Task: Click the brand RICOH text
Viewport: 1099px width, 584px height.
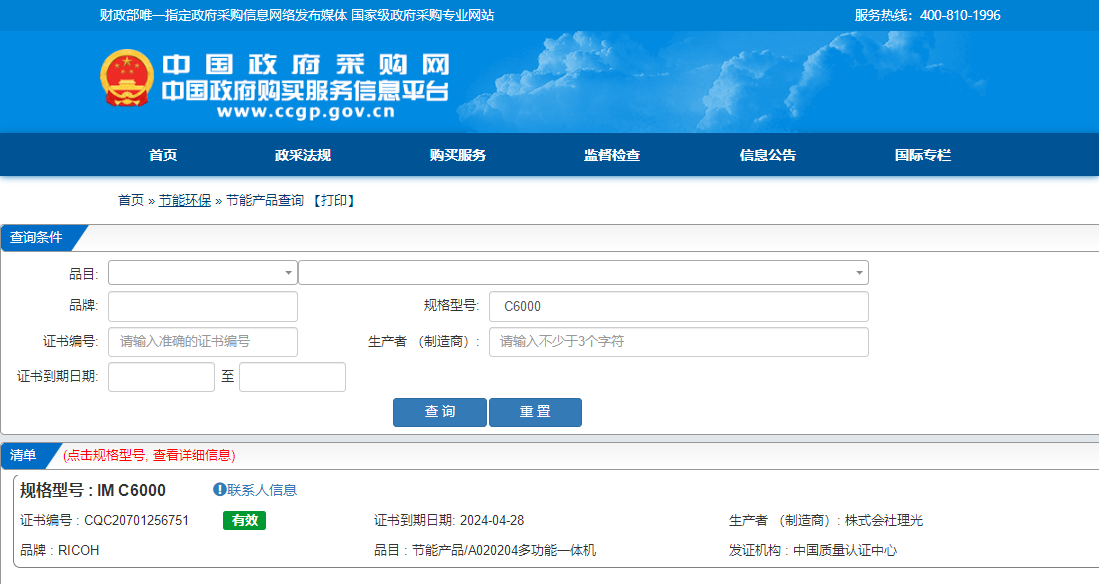Action: point(78,550)
